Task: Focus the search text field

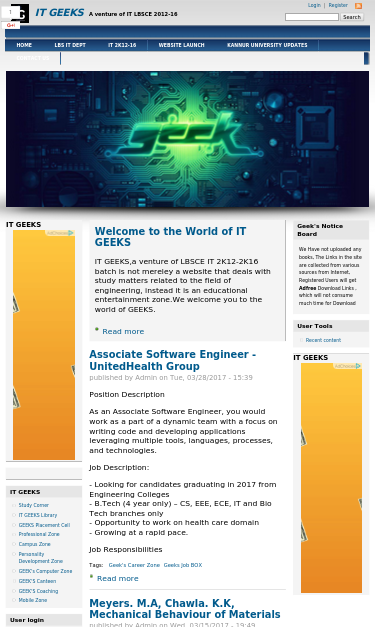Action: tap(312, 17)
